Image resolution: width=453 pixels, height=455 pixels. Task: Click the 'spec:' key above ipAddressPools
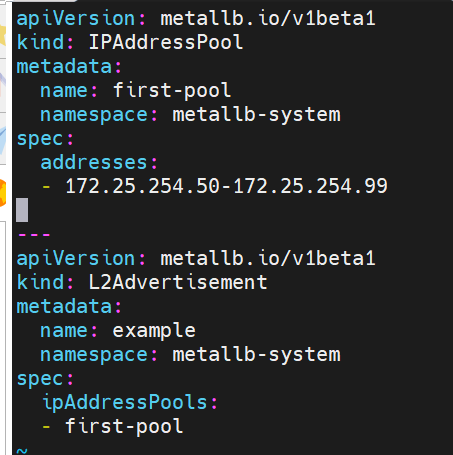(45, 379)
